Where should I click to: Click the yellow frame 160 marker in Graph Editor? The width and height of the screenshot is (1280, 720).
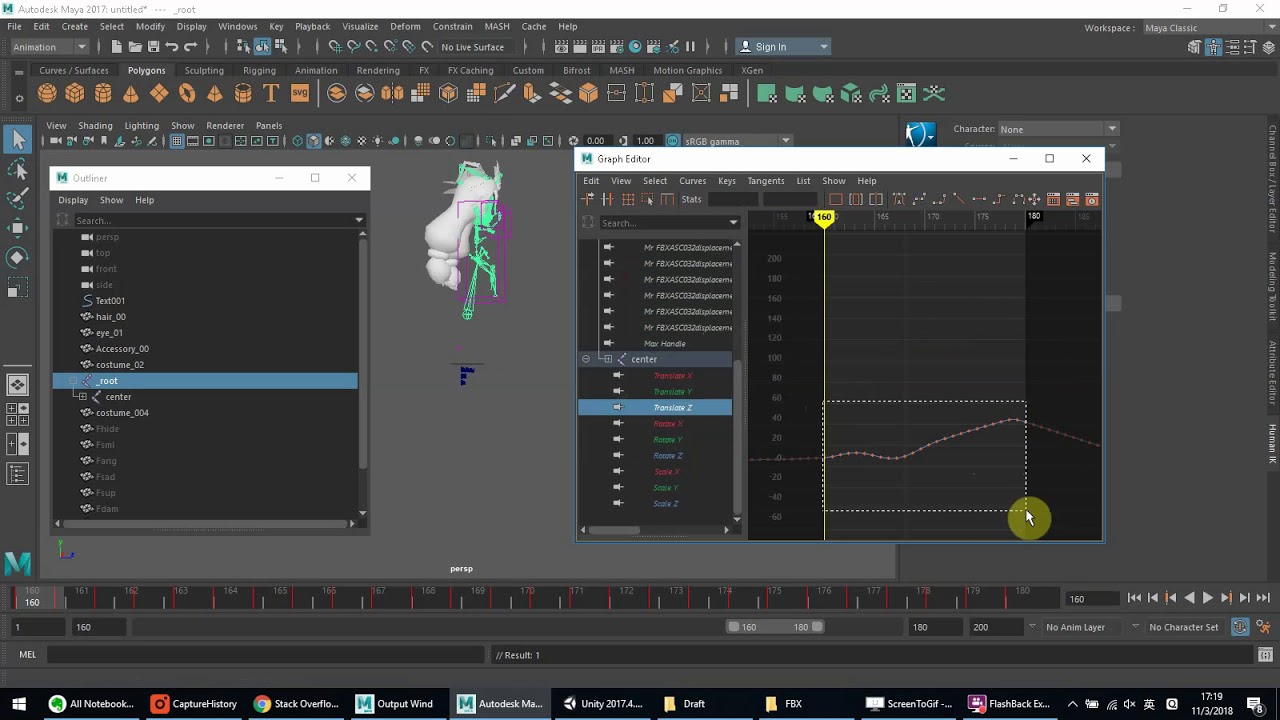point(824,218)
